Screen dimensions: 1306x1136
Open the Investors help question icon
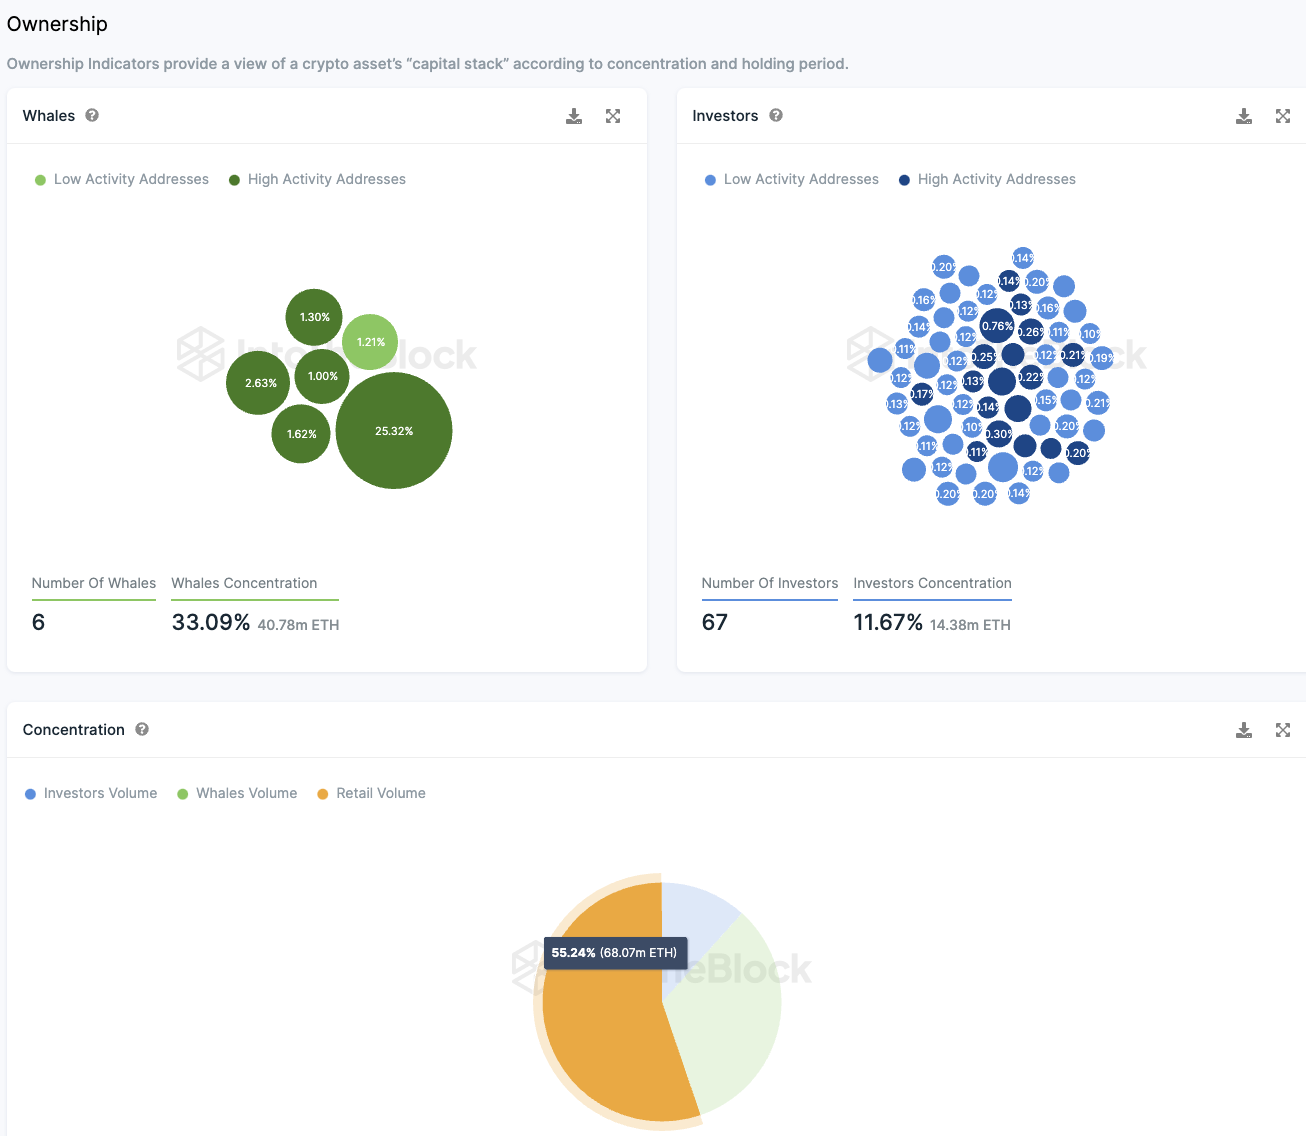click(x=776, y=115)
